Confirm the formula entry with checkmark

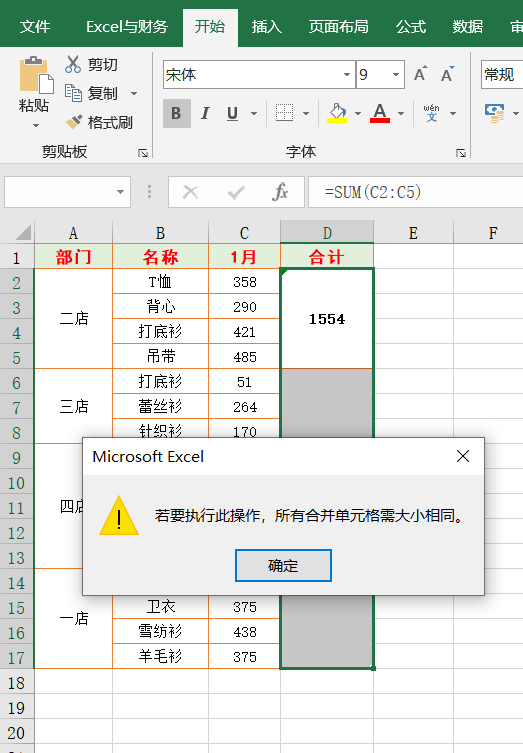[x=236, y=192]
